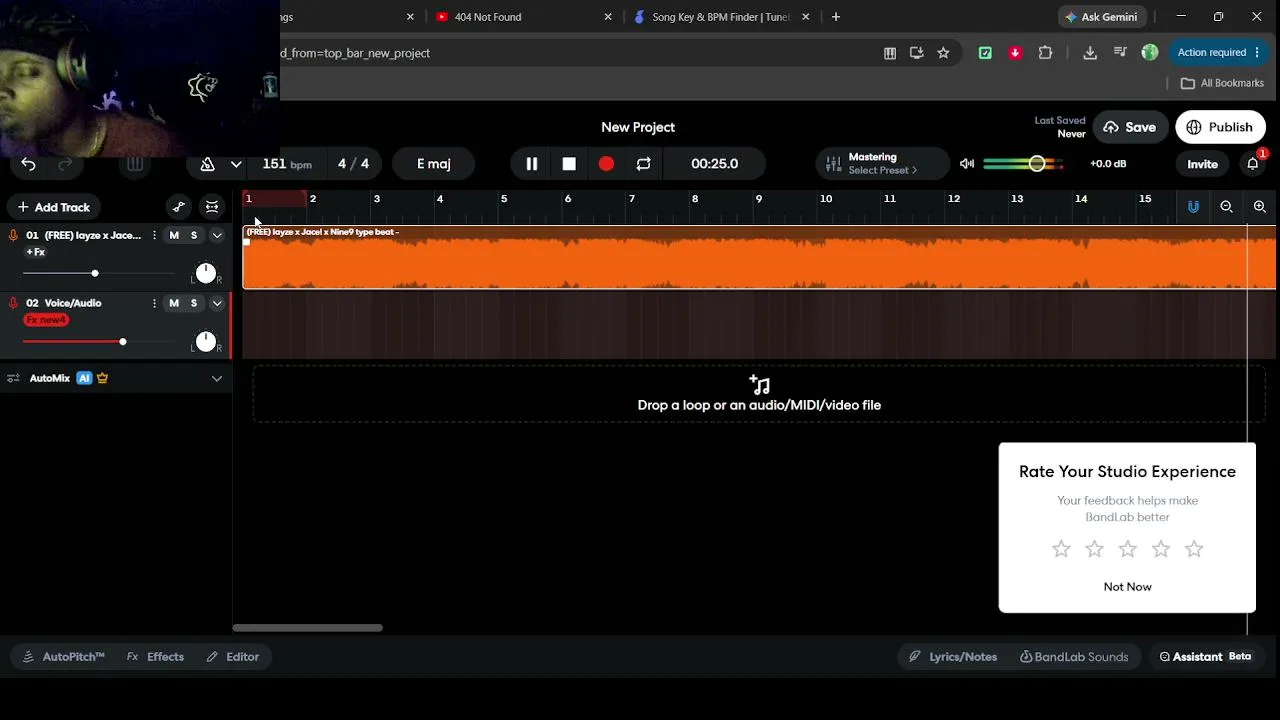The height and width of the screenshot is (720, 1280).
Task: Bookmark this page with the star
Action: tap(943, 53)
